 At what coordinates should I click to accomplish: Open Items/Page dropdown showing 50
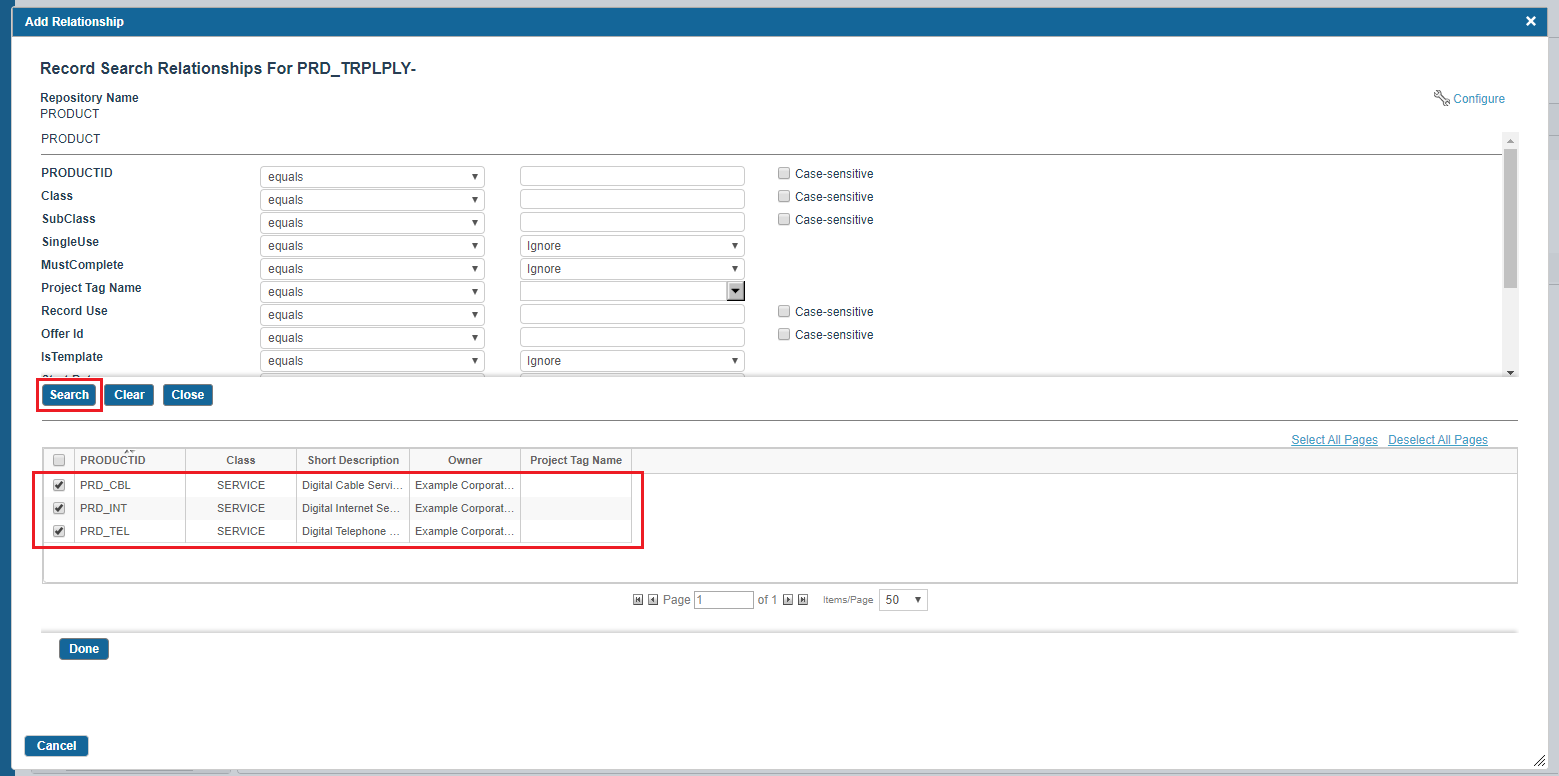point(903,600)
